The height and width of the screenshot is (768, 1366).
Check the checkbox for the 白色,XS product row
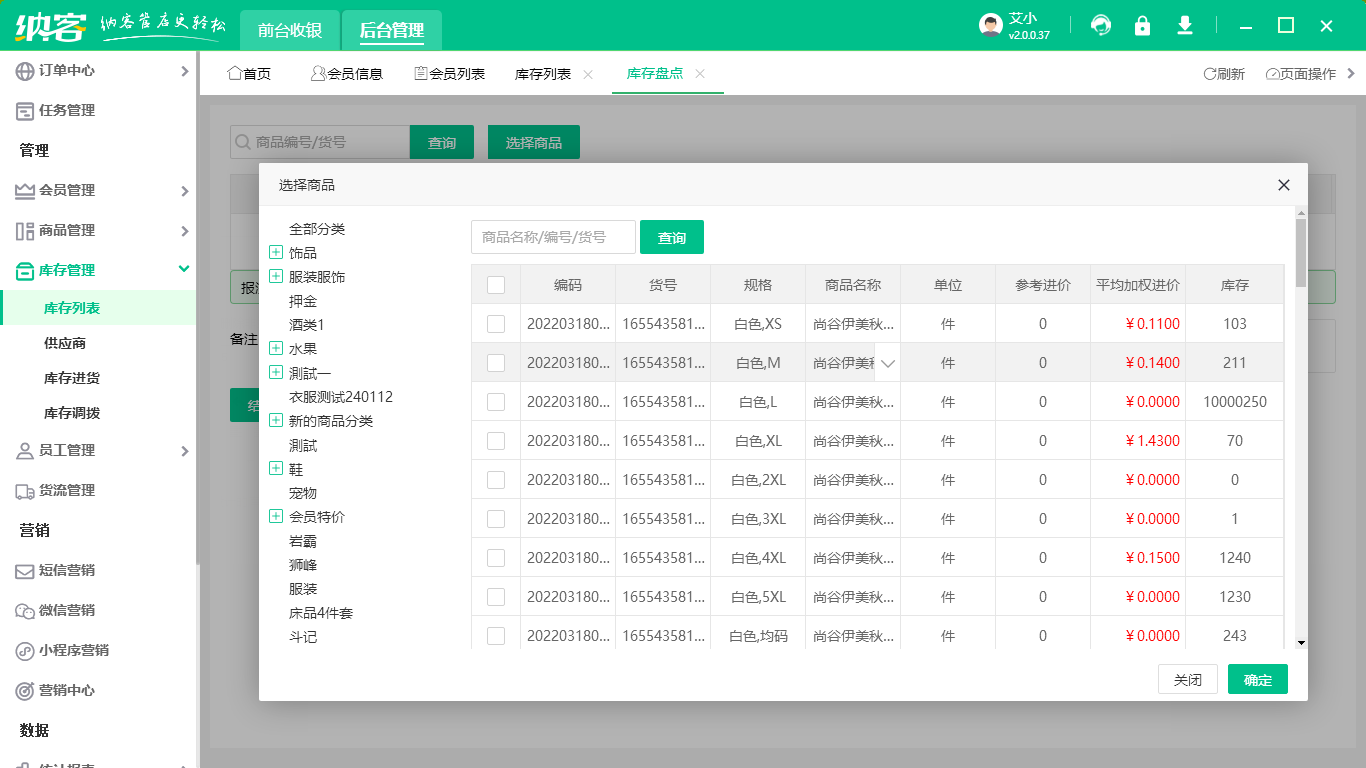pyautogui.click(x=495, y=323)
